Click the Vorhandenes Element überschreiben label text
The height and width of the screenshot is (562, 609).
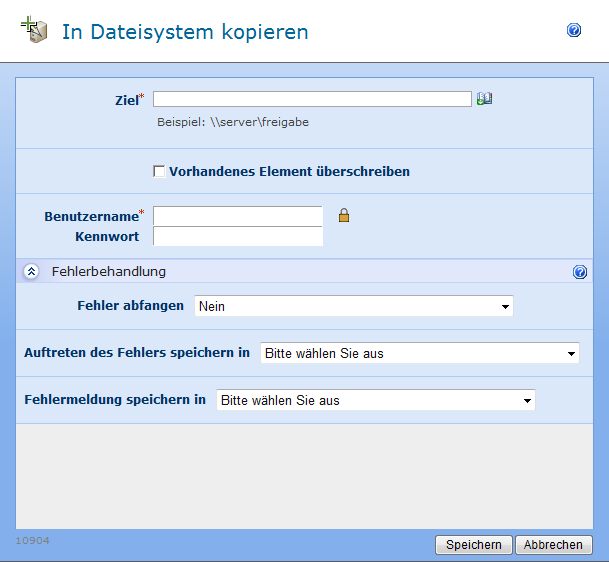tap(289, 172)
